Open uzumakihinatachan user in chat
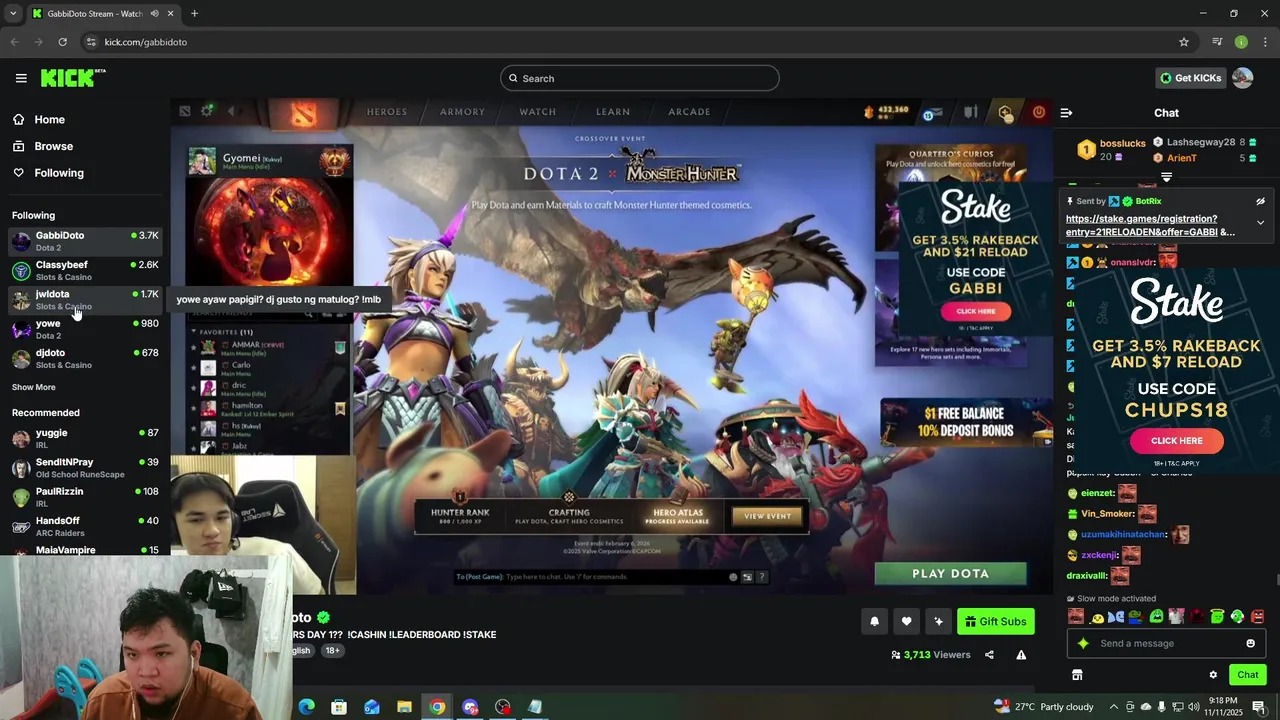The image size is (1280, 720). click(1123, 535)
